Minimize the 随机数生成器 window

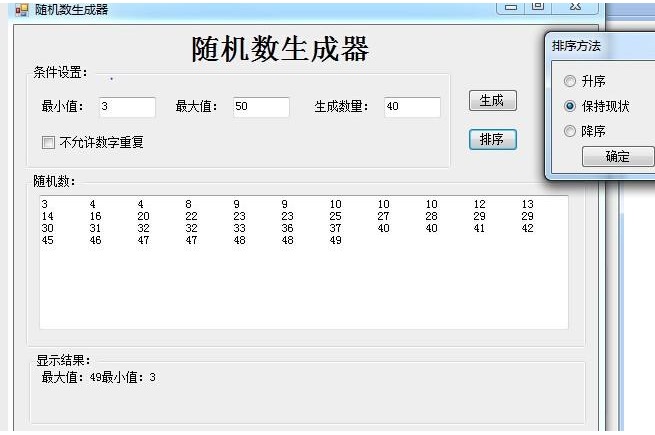pyautogui.click(x=512, y=7)
